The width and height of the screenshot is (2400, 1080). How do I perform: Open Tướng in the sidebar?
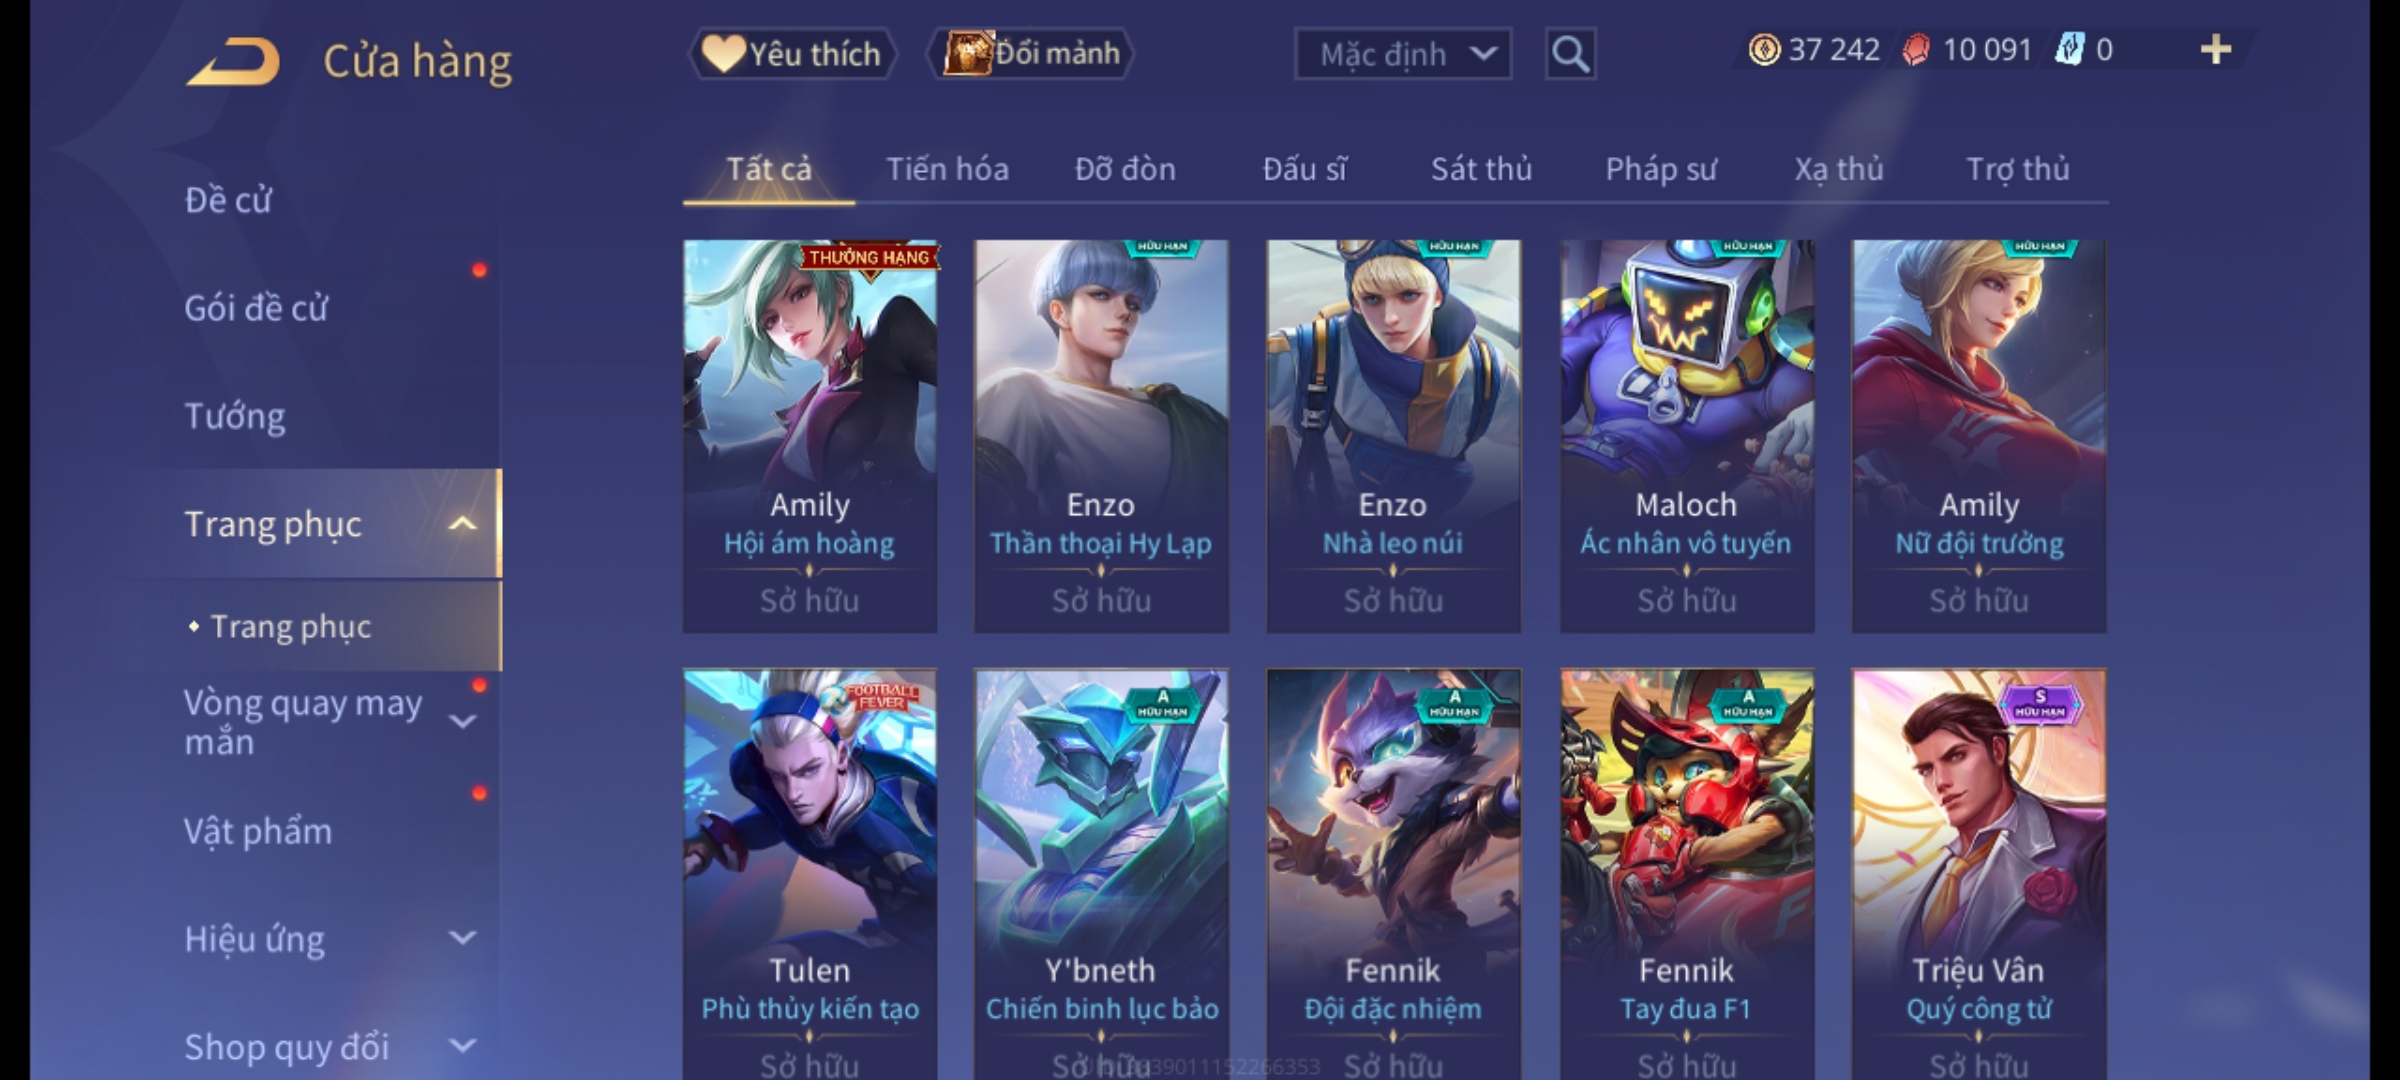(x=235, y=416)
